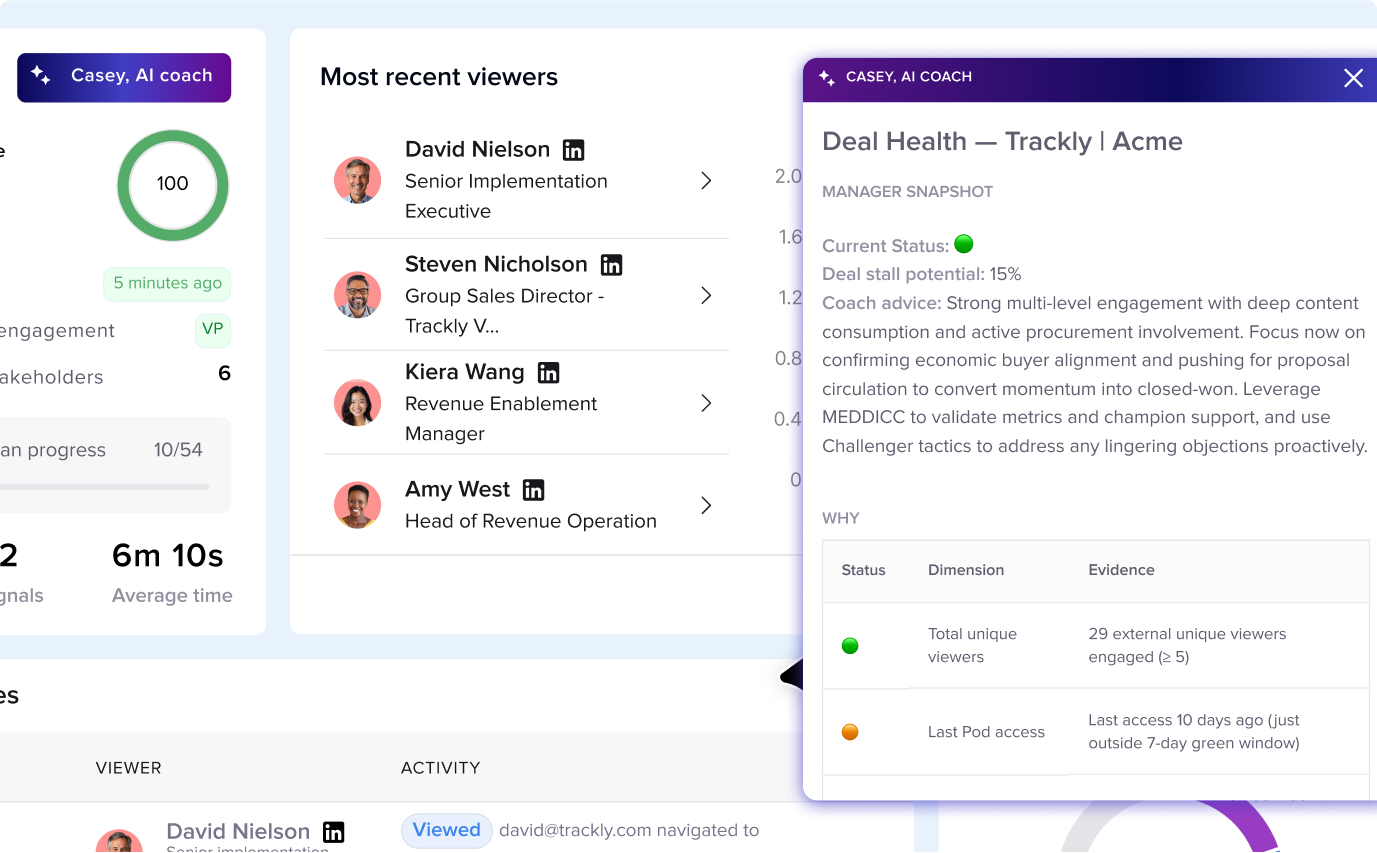The width and height of the screenshot is (1377, 853).
Task: Click 'Revenue Enablement Manager' job title
Action: [501, 418]
